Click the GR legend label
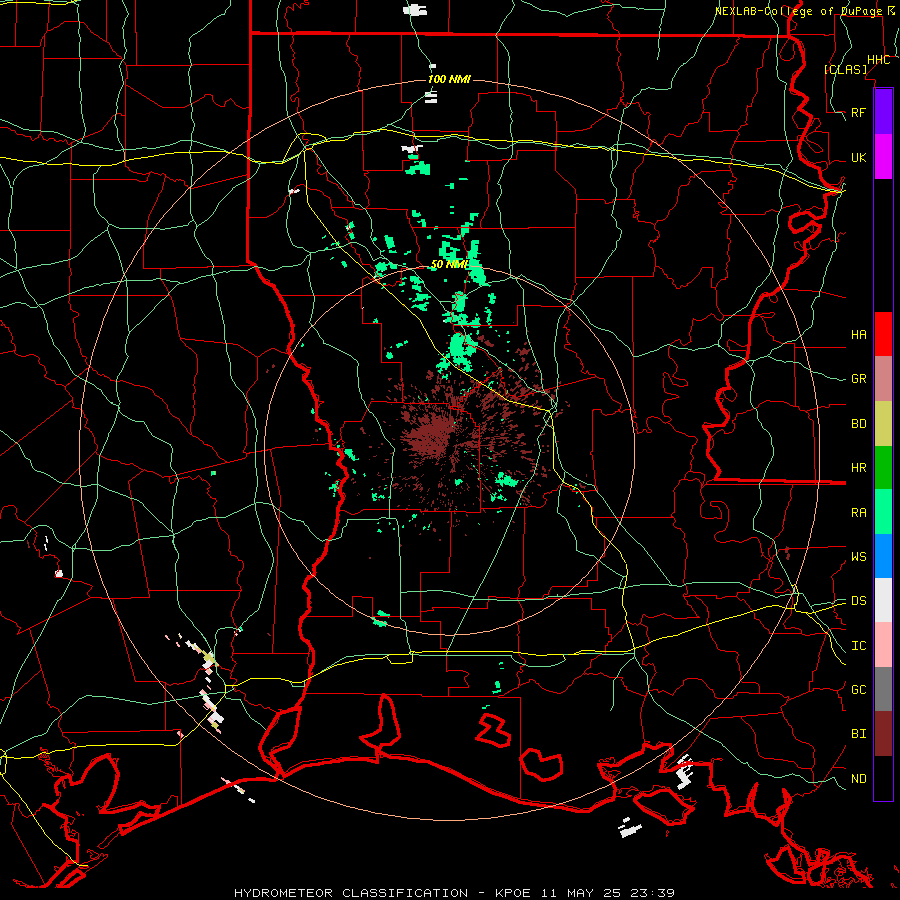Image resolution: width=900 pixels, height=900 pixels. point(859,379)
